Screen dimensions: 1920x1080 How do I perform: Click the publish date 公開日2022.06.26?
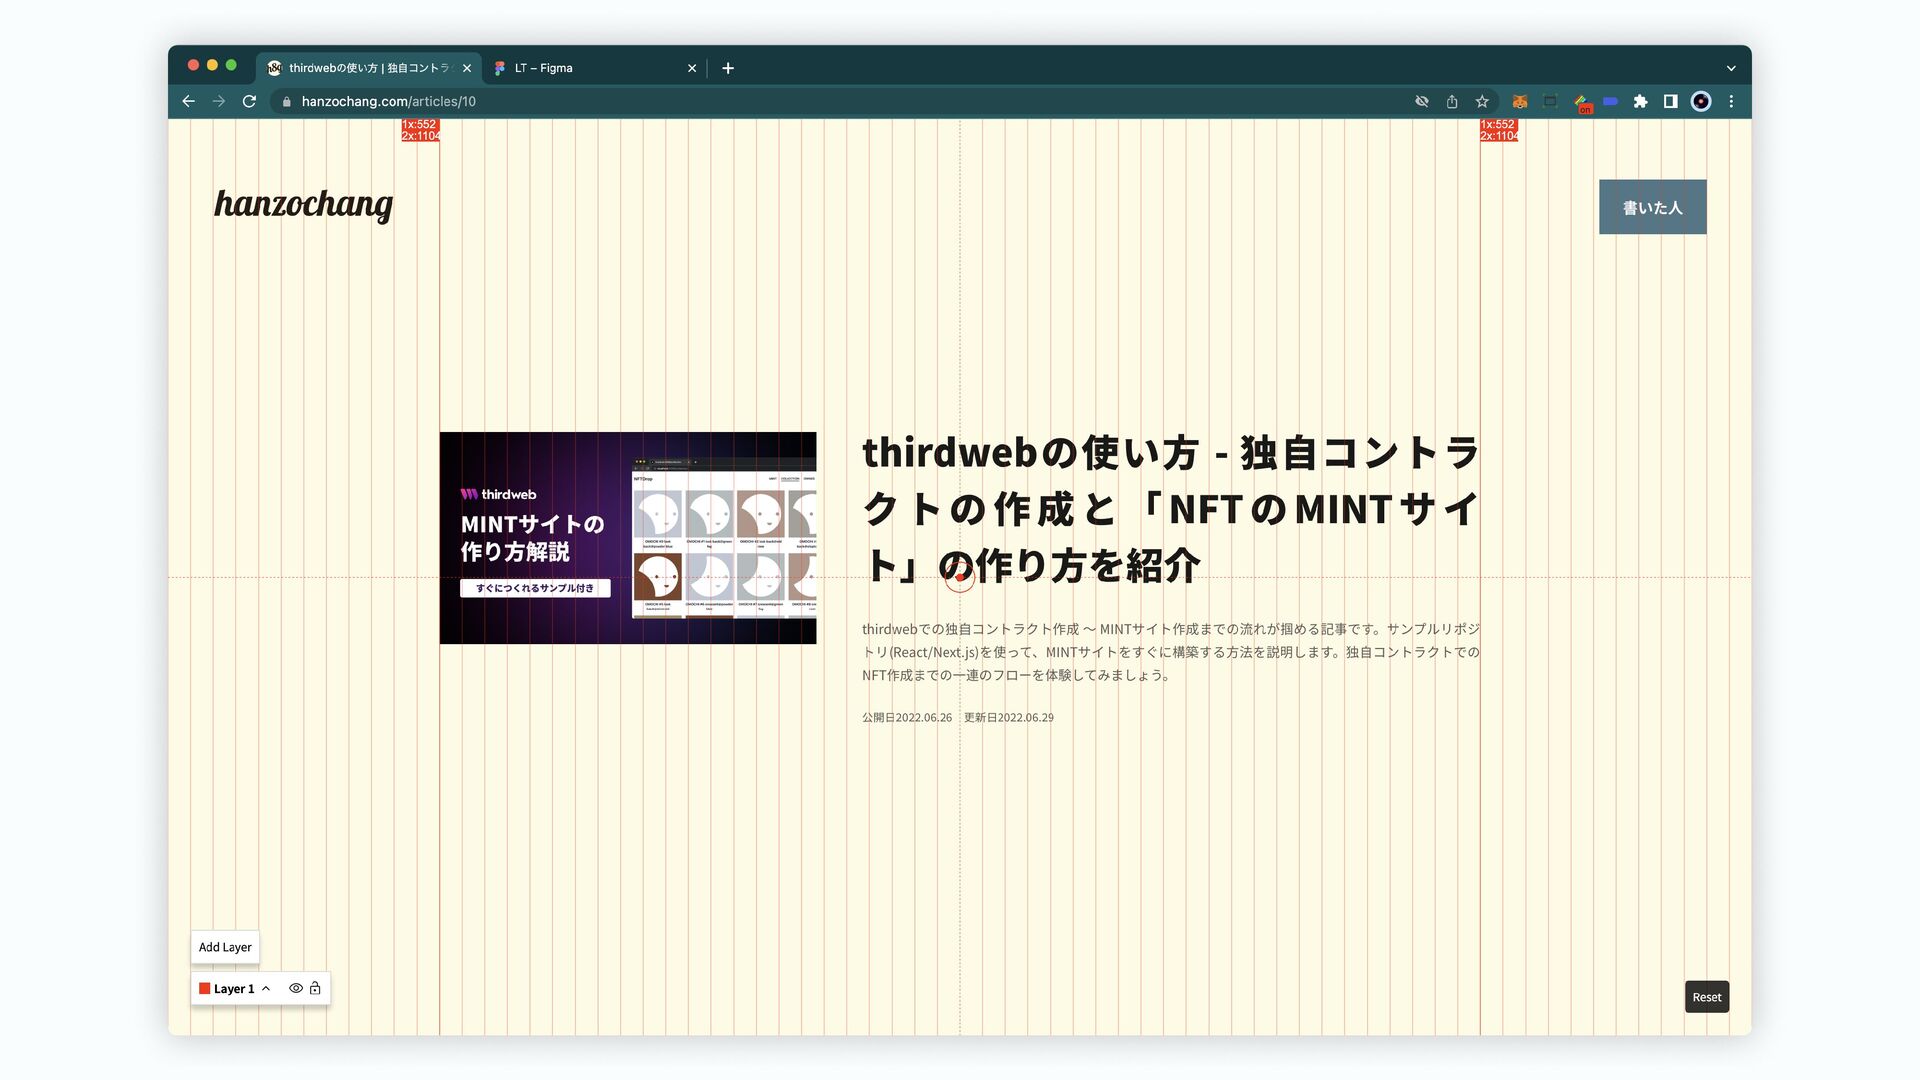907,717
